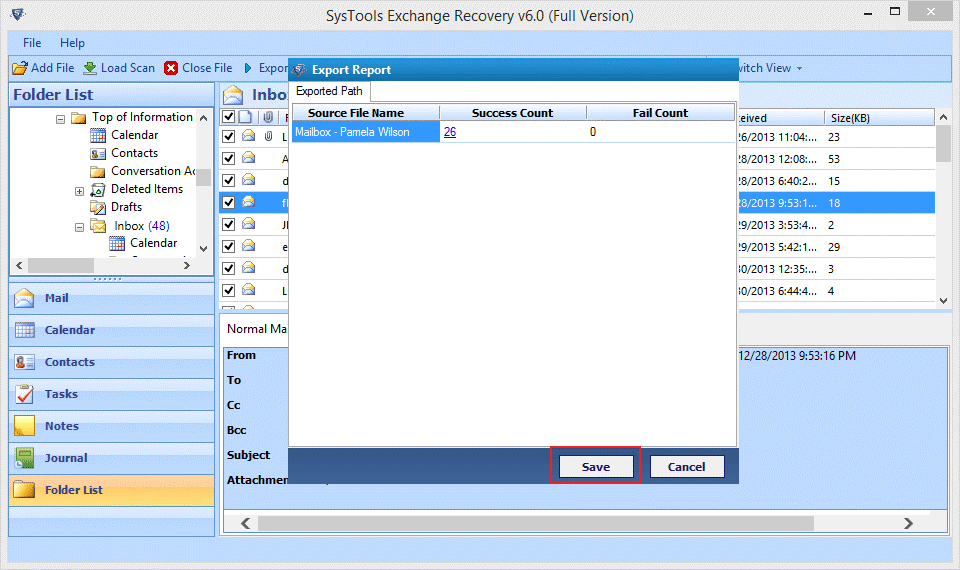Uncheck the checkbox on the 53 KB row
Screen dimensions: 960x570
[228, 159]
